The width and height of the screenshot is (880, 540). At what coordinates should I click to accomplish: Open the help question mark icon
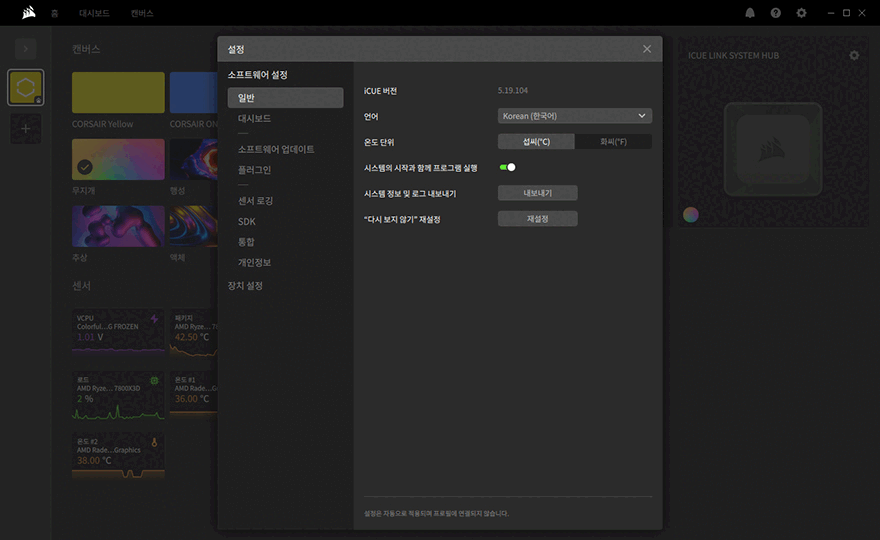[776, 13]
